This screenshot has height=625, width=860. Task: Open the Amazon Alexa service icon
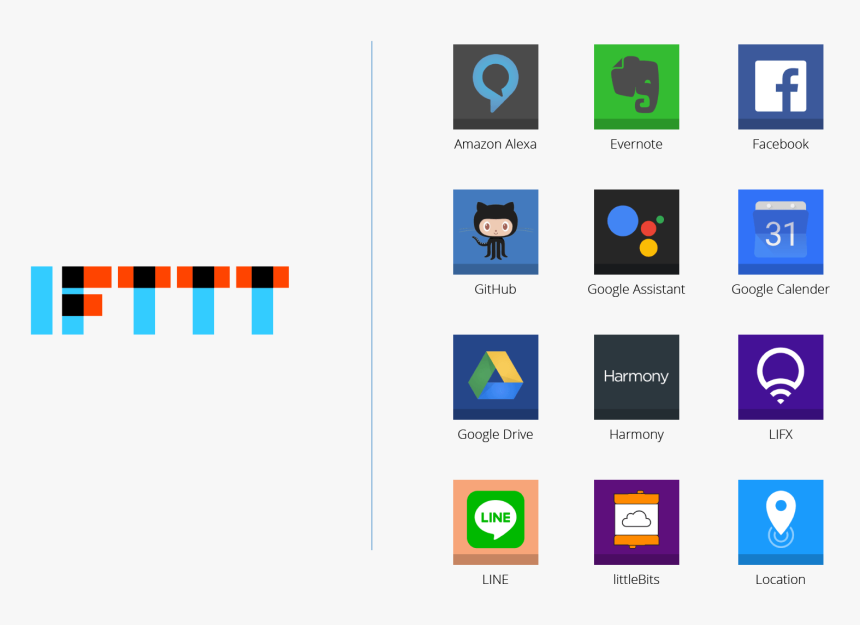(495, 87)
